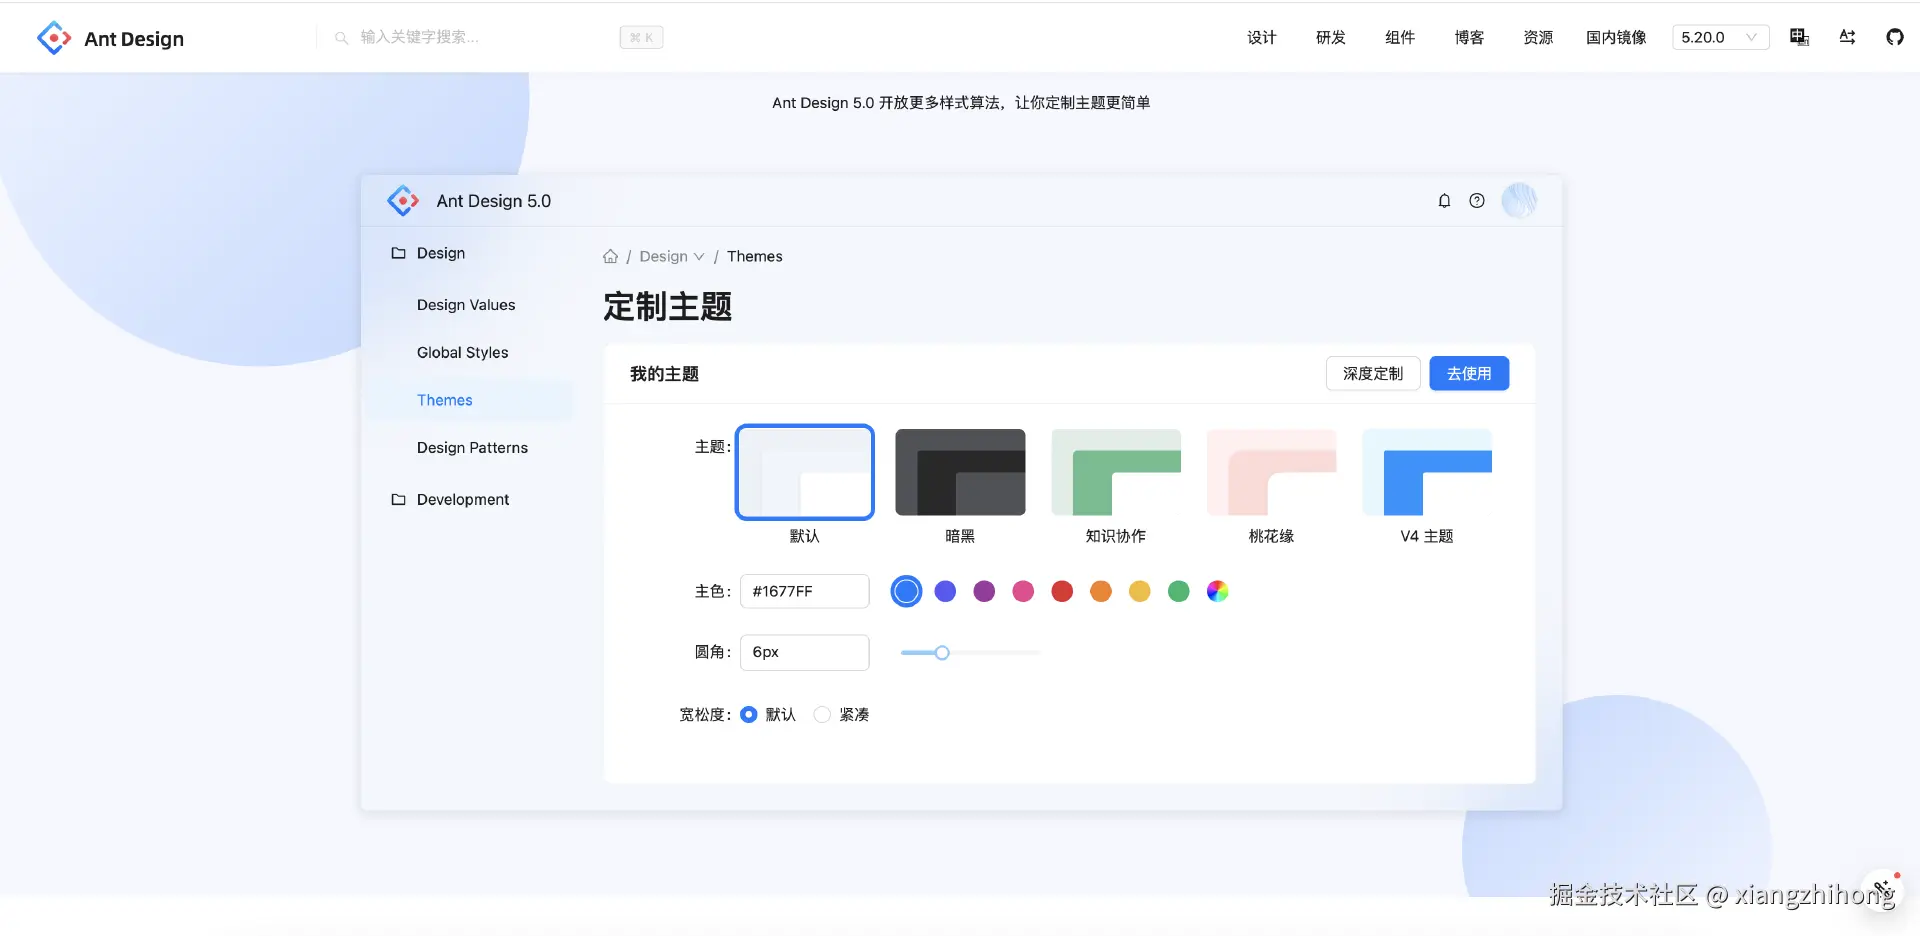Click the help question mark icon
1920x936 pixels.
pyautogui.click(x=1477, y=201)
